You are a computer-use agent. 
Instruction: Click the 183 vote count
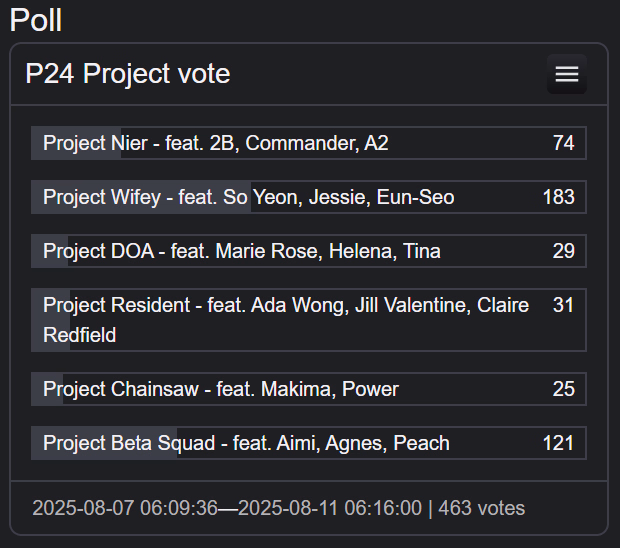(558, 198)
